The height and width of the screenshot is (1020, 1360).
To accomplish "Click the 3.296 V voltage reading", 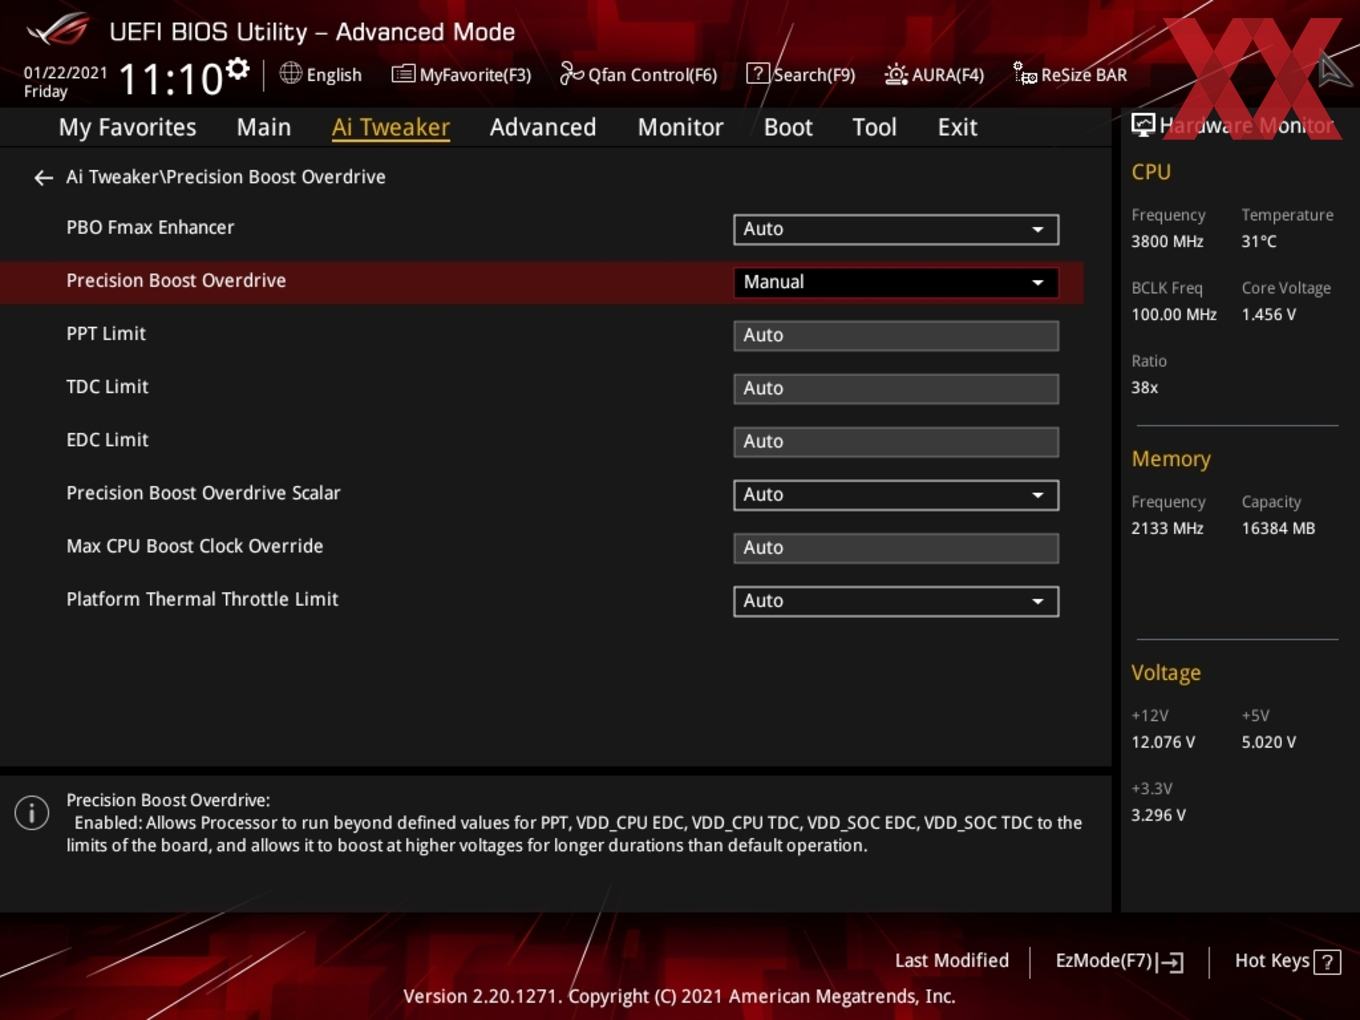I will pos(1158,816).
